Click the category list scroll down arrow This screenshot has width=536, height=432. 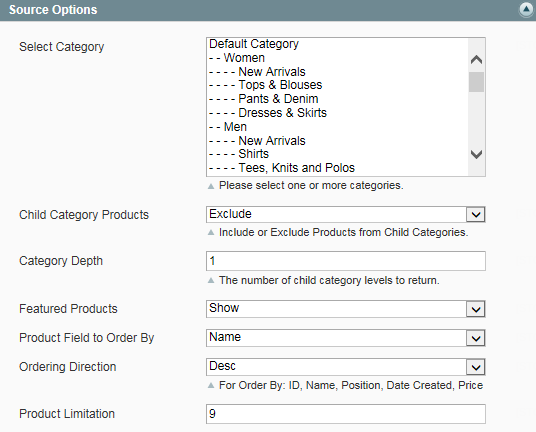pyautogui.click(x=476, y=154)
